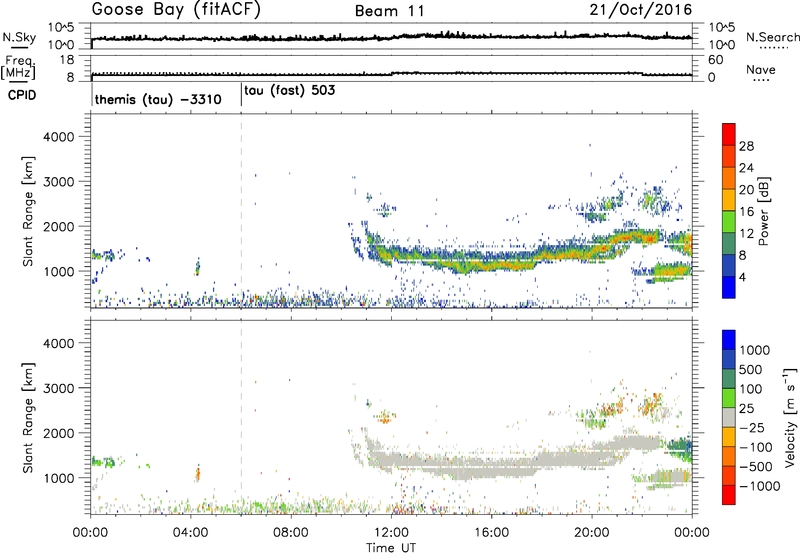Click the frequency trace in the Freq panel
Screen dimensions: 800x554
[391, 74]
